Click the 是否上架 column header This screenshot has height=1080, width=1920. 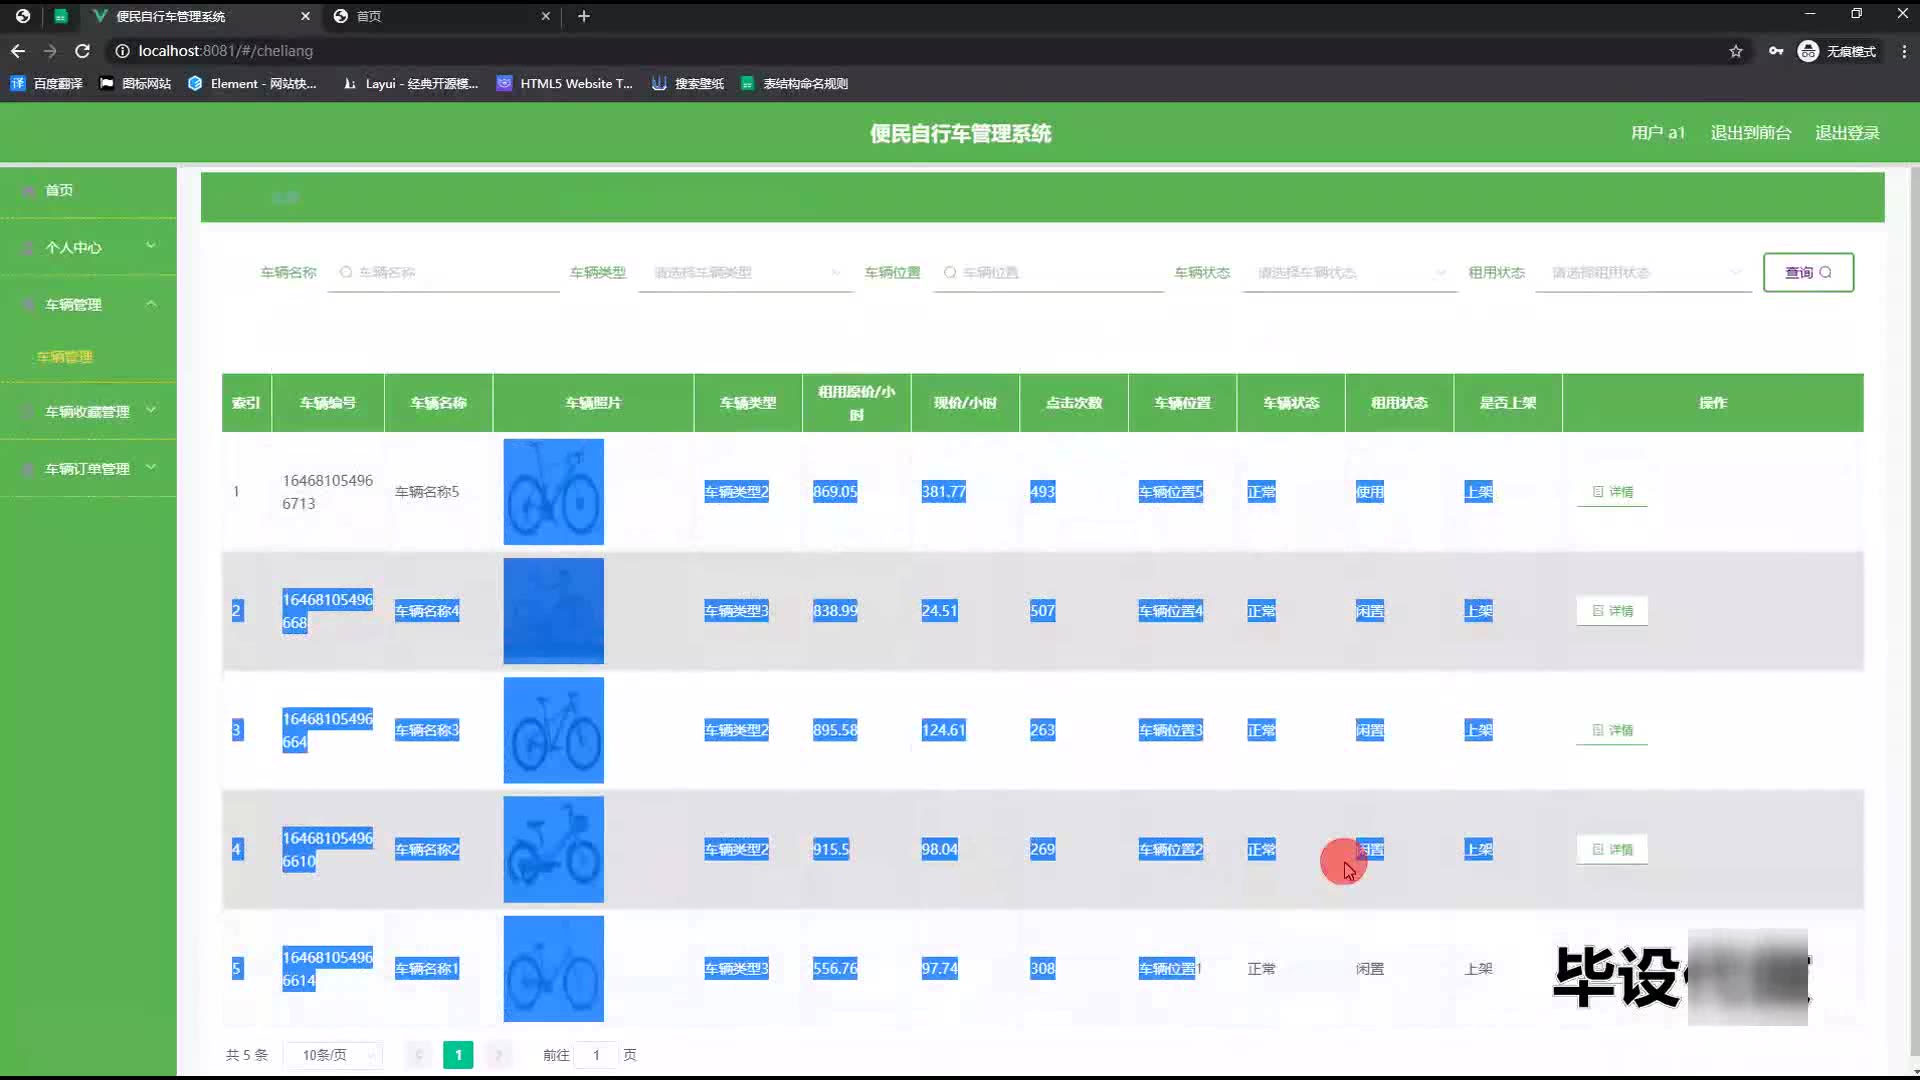[x=1508, y=403]
